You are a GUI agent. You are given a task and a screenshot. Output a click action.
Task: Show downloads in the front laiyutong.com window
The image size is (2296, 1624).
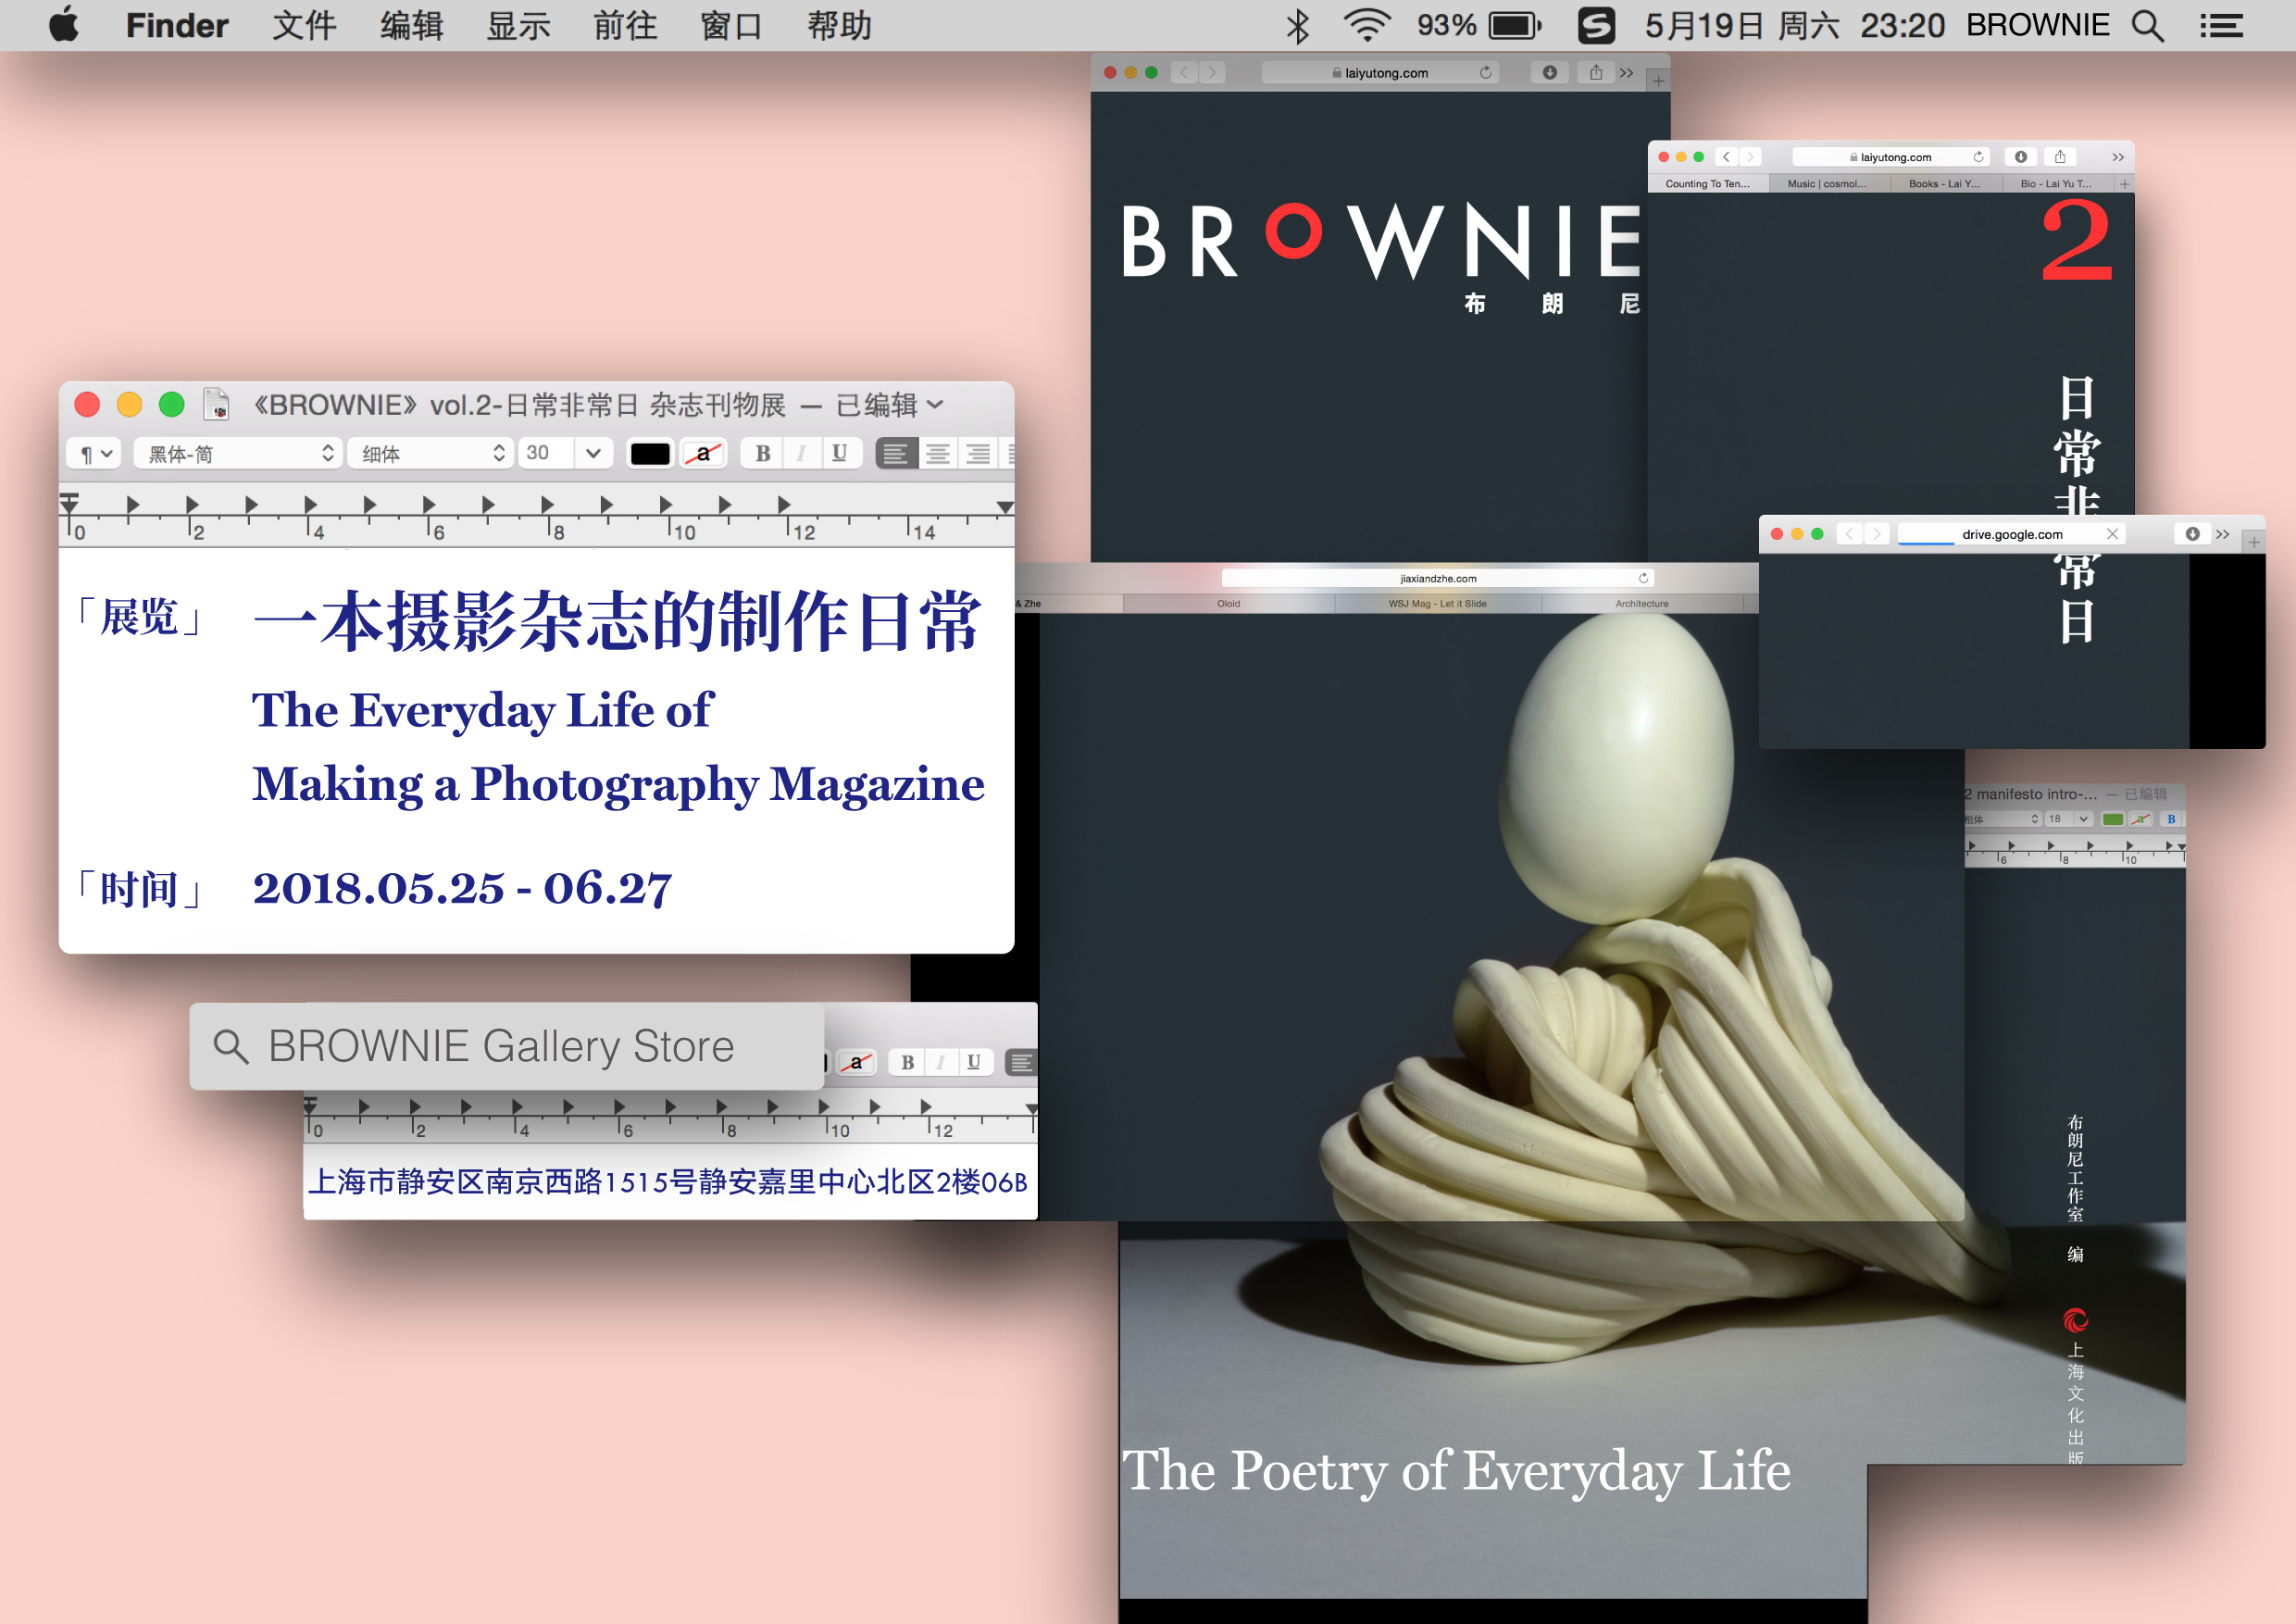click(x=2020, y=156)
